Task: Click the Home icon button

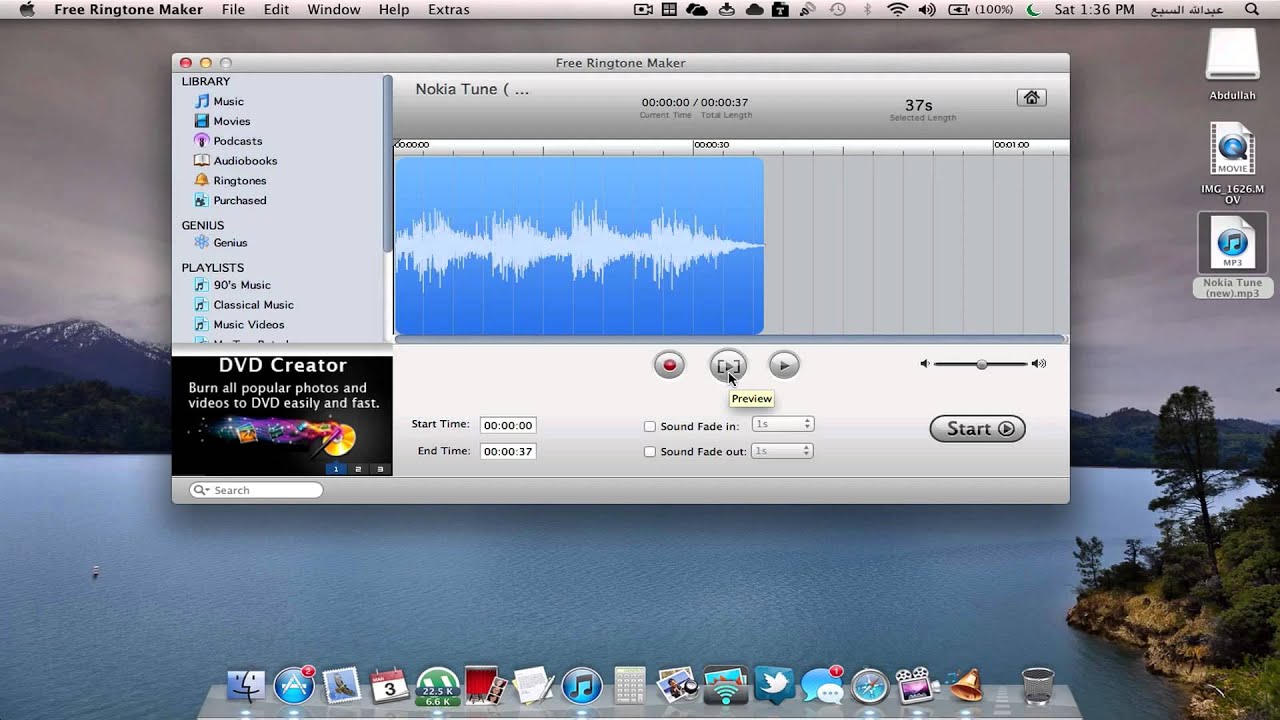Action: [x=1031, y=97]
